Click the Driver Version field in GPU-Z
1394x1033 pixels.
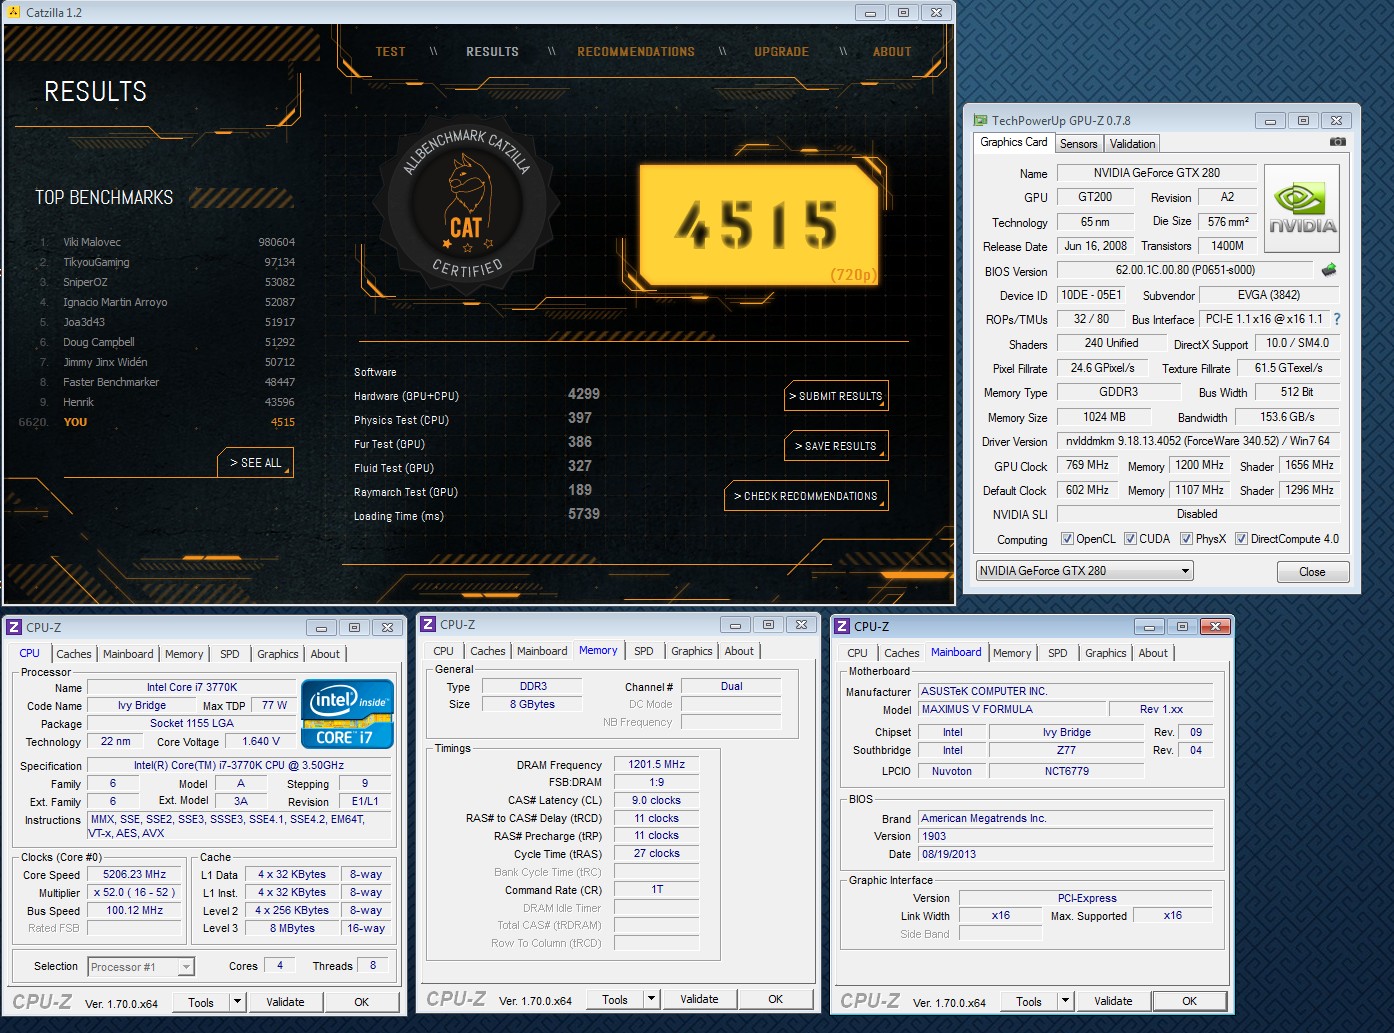[x=1197, y=441]
